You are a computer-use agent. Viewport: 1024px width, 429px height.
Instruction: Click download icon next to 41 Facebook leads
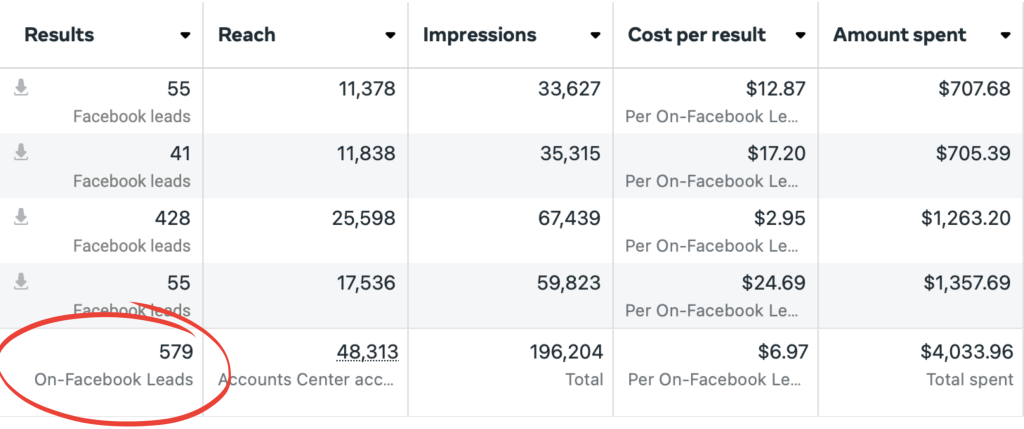coord(20,153)
